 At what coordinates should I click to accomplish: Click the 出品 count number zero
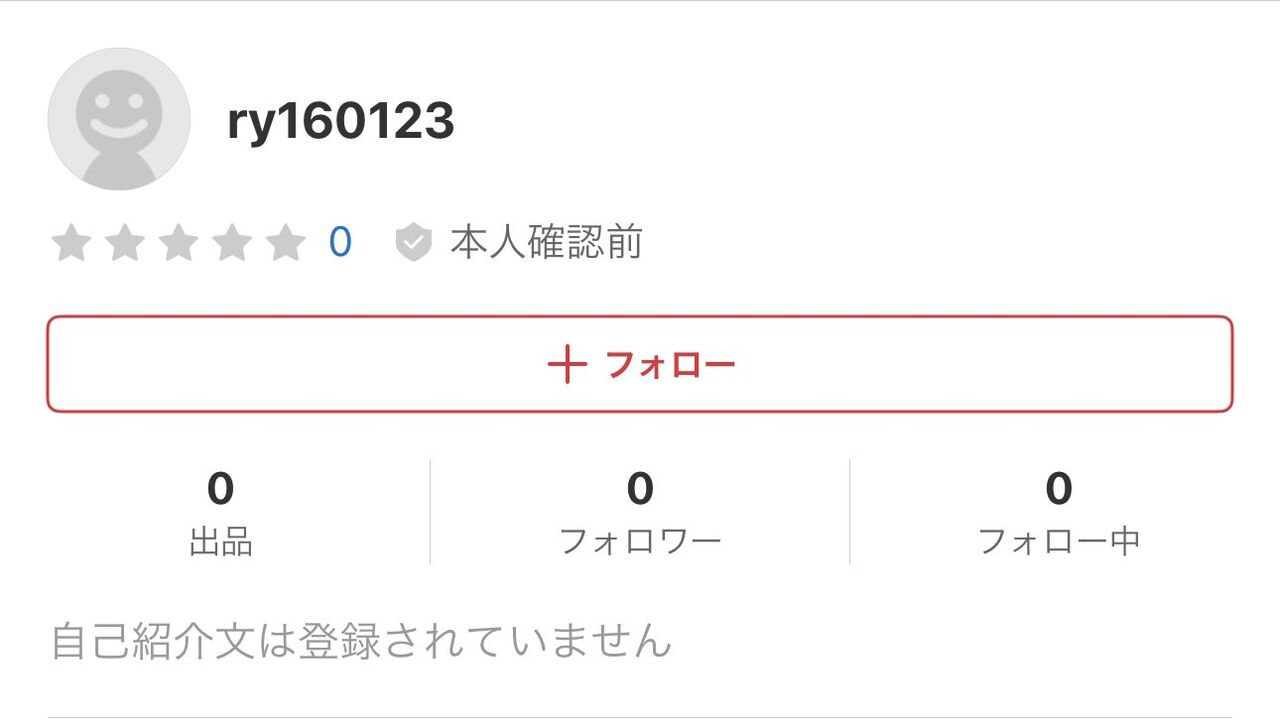coord(221,489)
